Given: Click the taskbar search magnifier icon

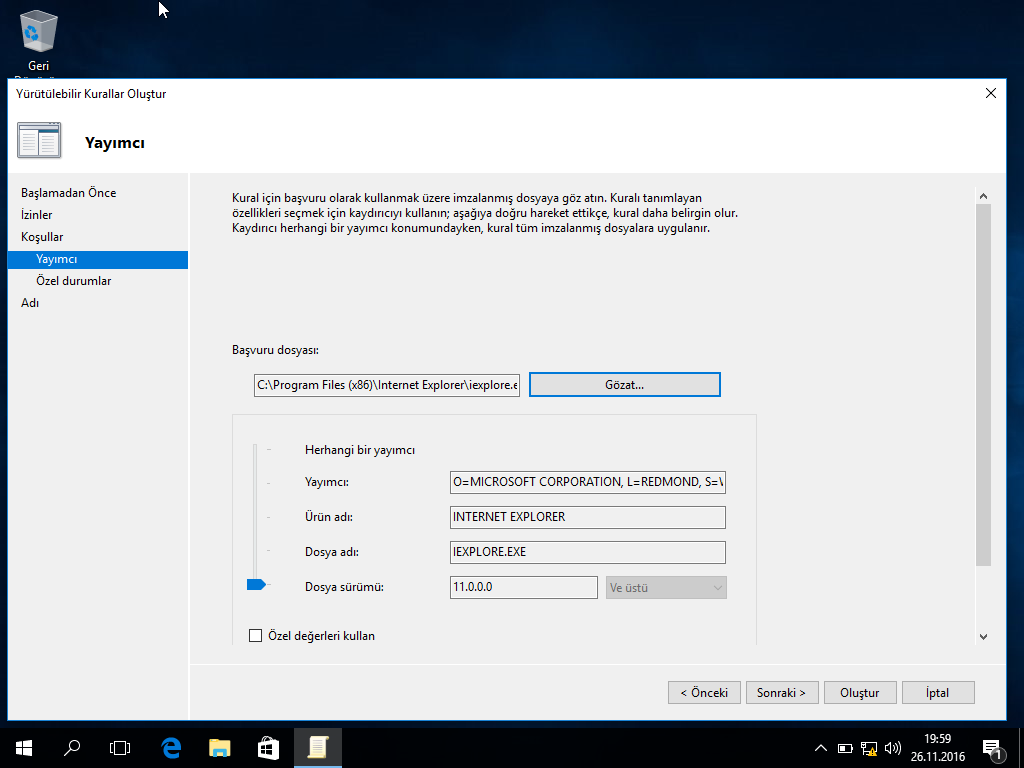Looking at the screenshot, I should 72,747.
